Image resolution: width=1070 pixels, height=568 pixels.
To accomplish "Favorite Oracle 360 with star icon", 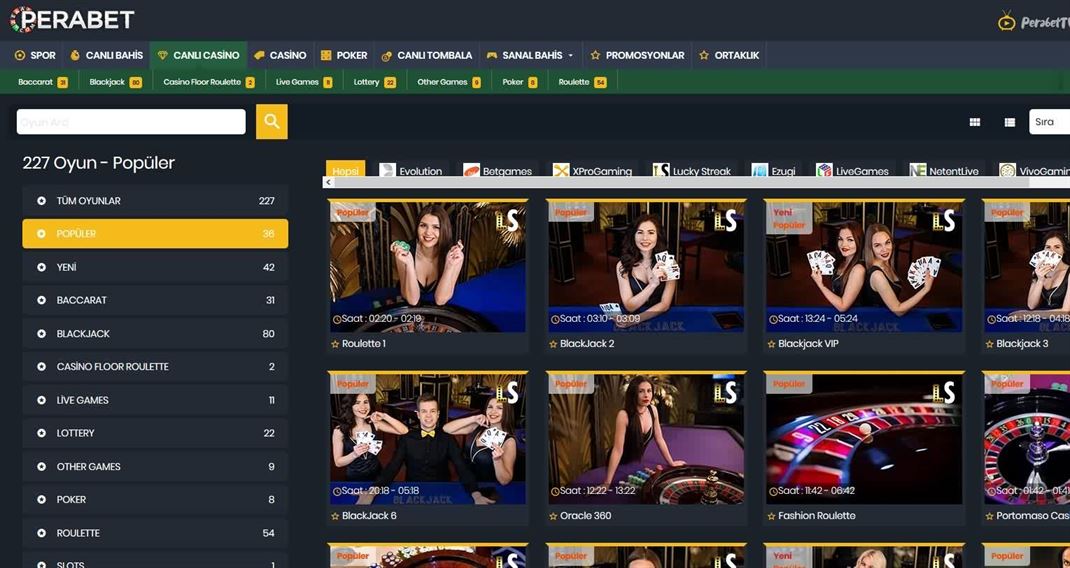I will coord(553,516).
